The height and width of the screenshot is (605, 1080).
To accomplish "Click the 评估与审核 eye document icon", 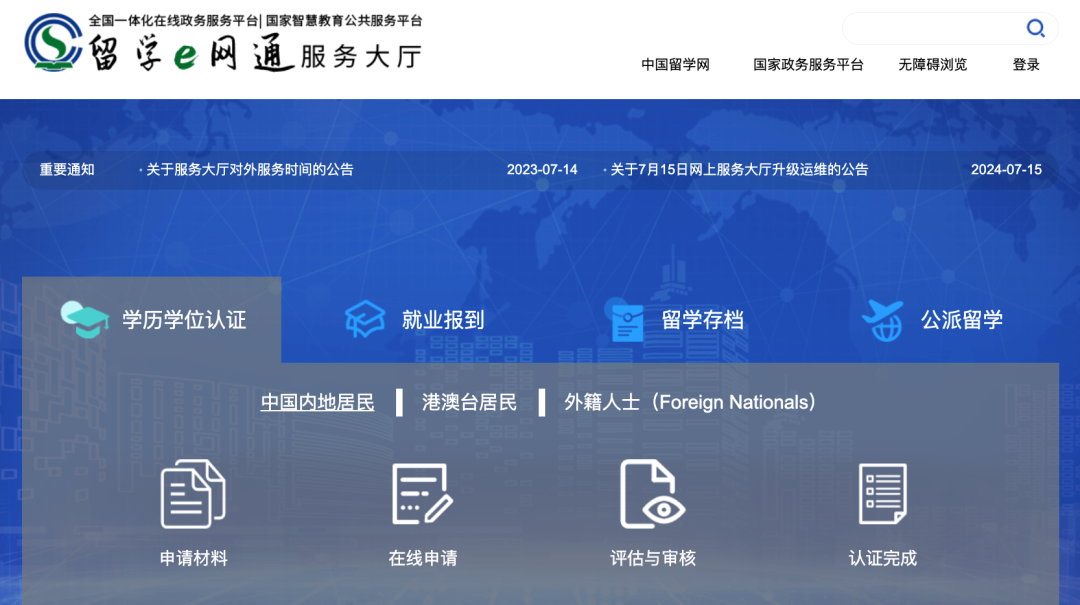I will tap(652, 494).
